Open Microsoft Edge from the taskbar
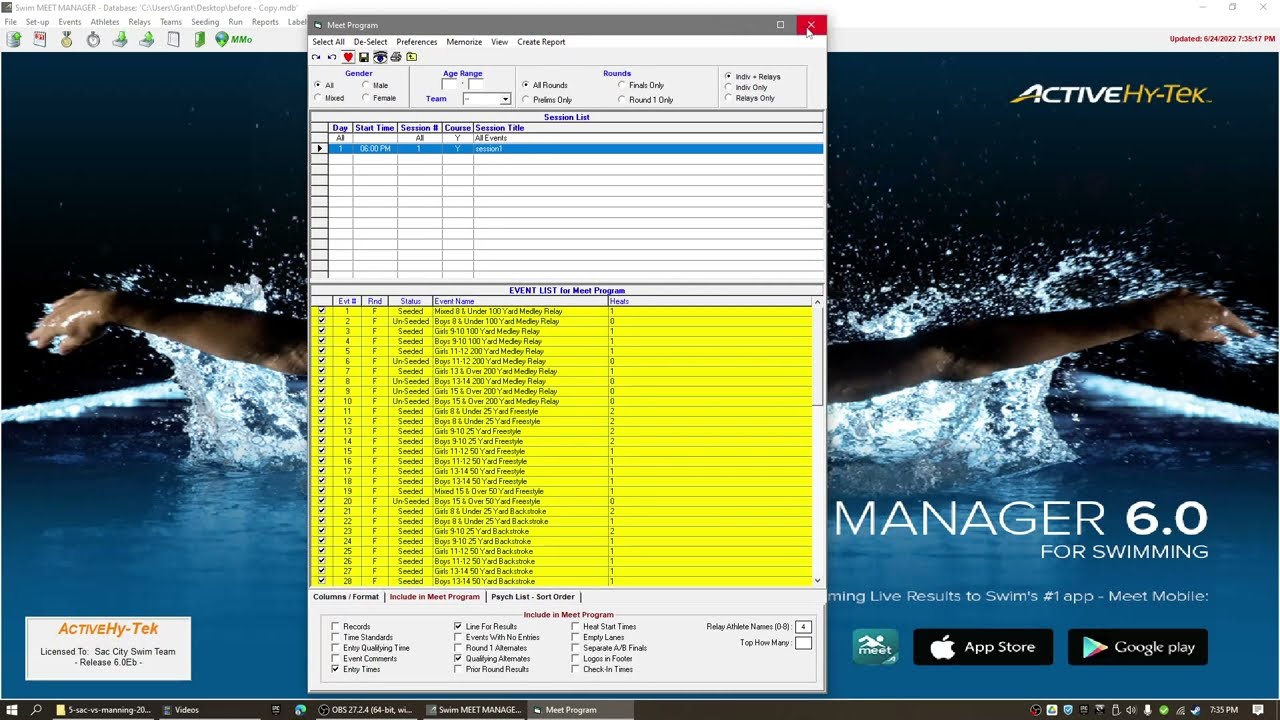 300,710
